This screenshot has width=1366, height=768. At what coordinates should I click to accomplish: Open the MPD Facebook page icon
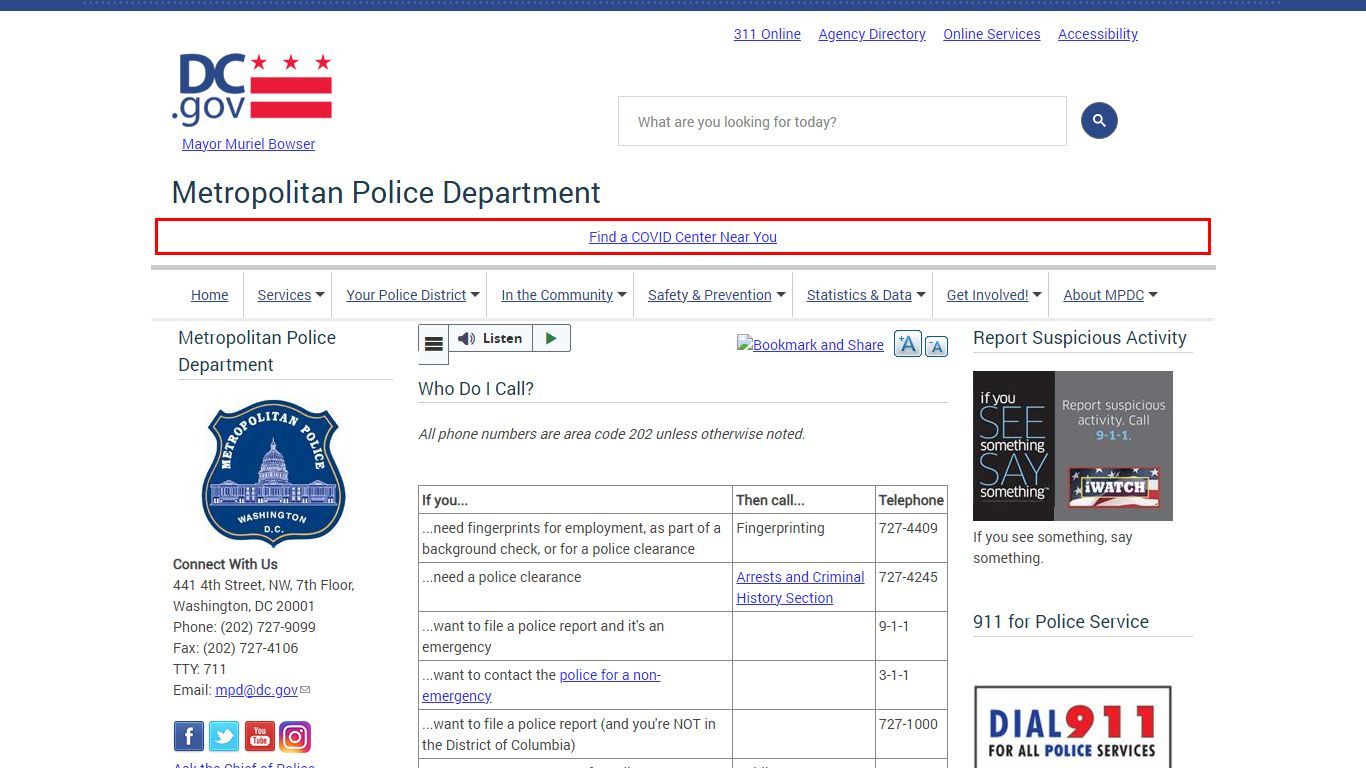pos(189,737)
